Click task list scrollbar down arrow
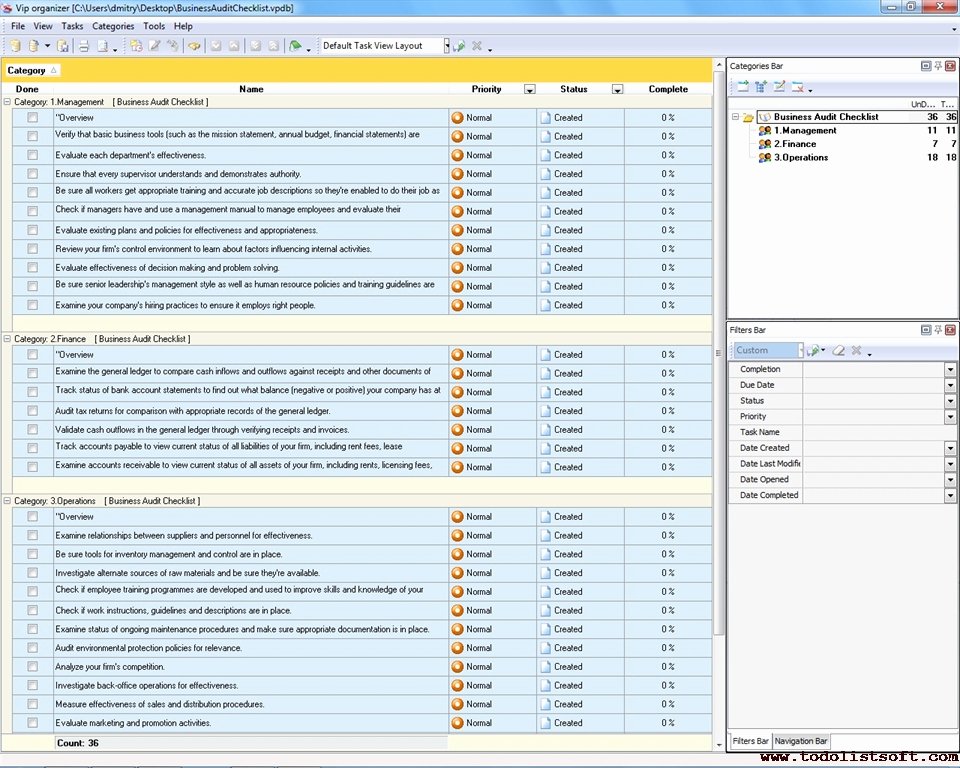Image resolution: width=960 pixels, height=768 pixels. tap(719, 745)
